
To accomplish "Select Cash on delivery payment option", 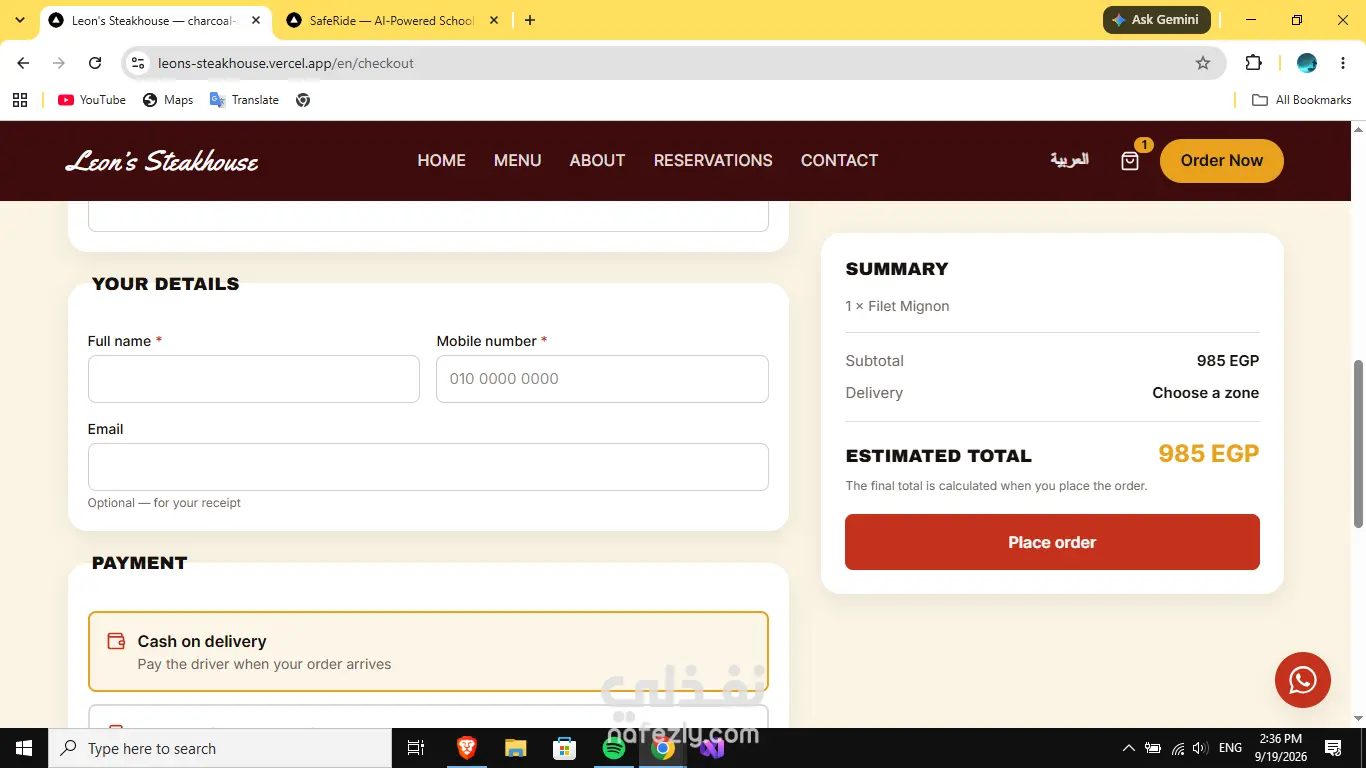I will (x=428, y=652).
